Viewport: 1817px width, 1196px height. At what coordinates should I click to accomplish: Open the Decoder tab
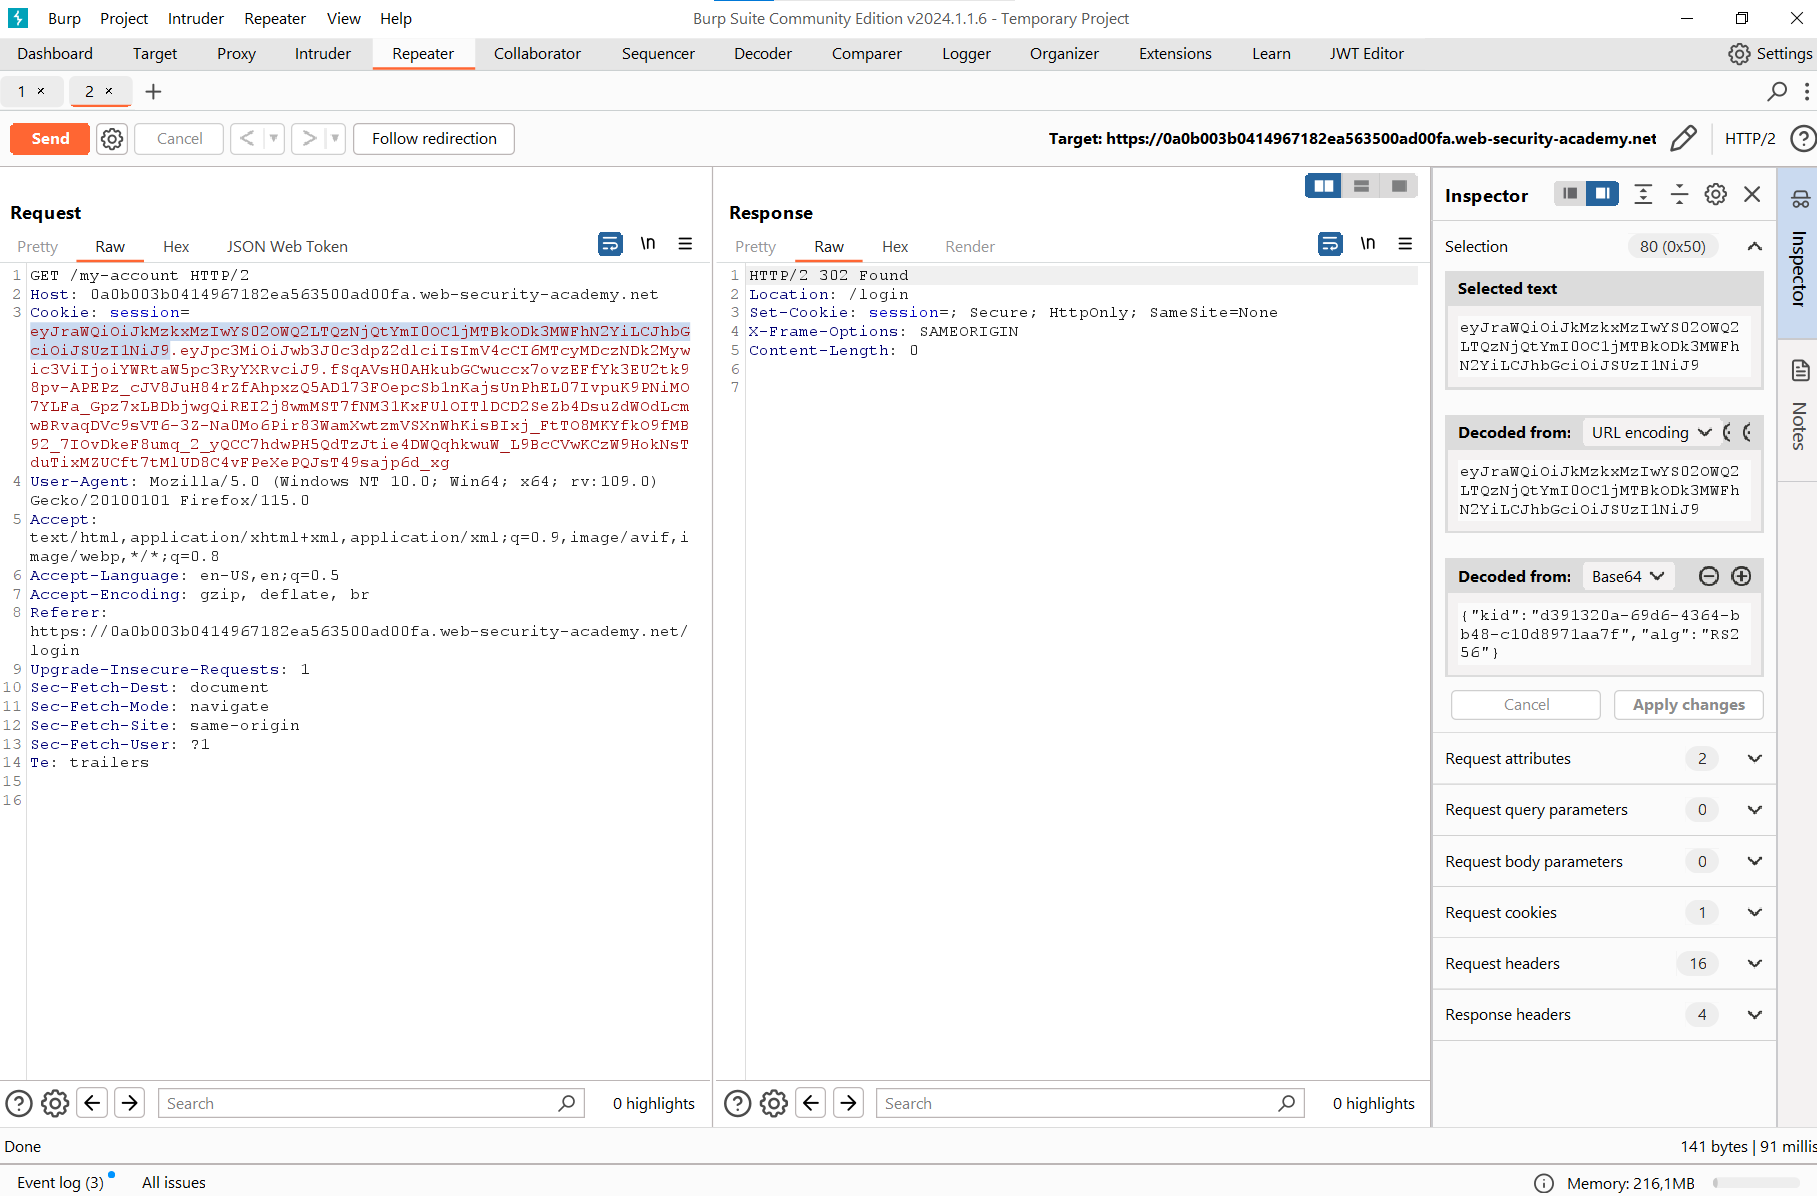point(763,54)
